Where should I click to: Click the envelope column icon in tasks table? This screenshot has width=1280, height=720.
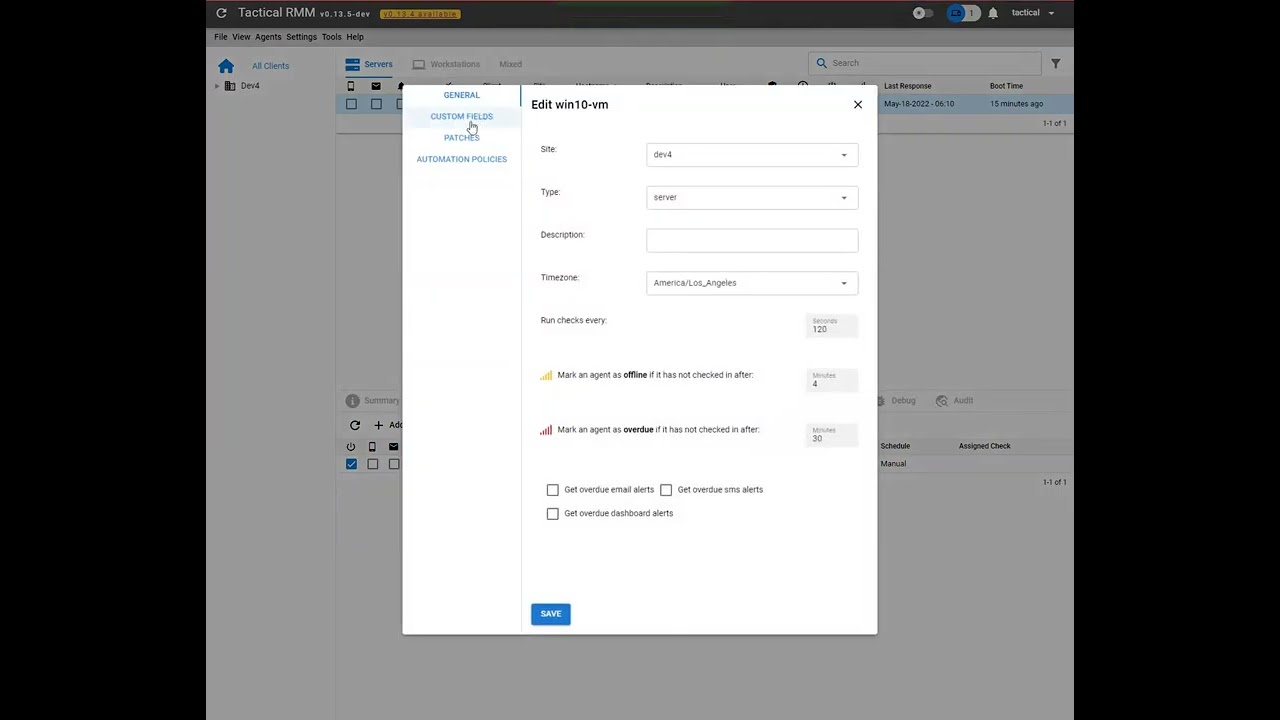pos(394,447)
